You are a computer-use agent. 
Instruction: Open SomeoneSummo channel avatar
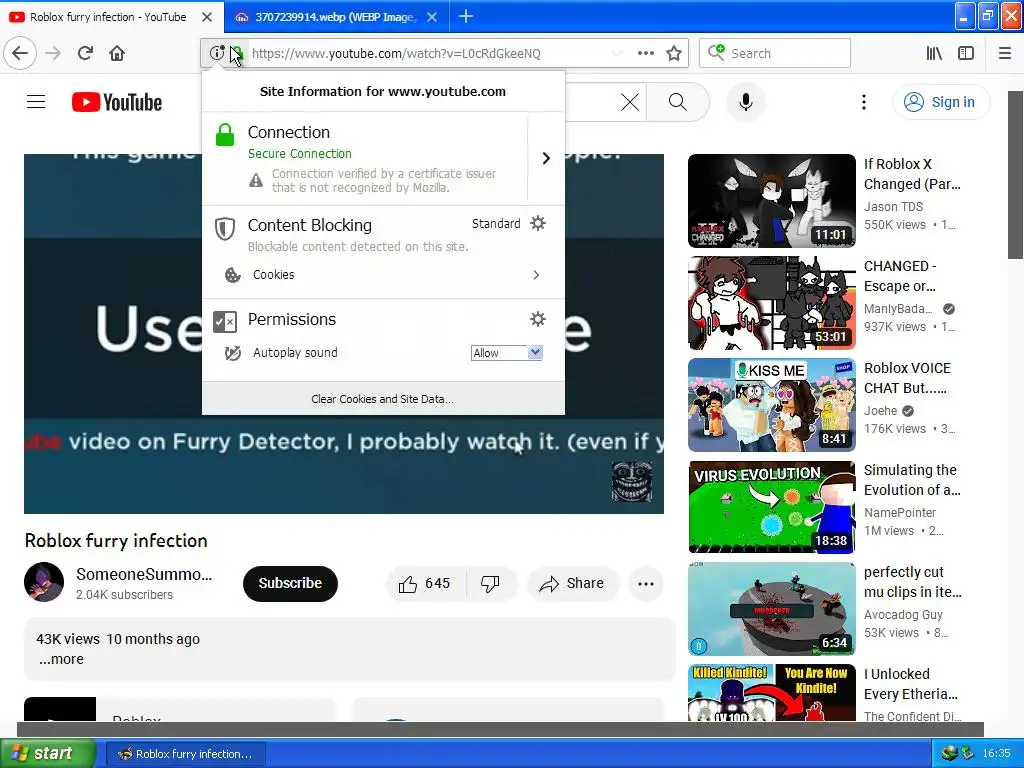(44, 582)
